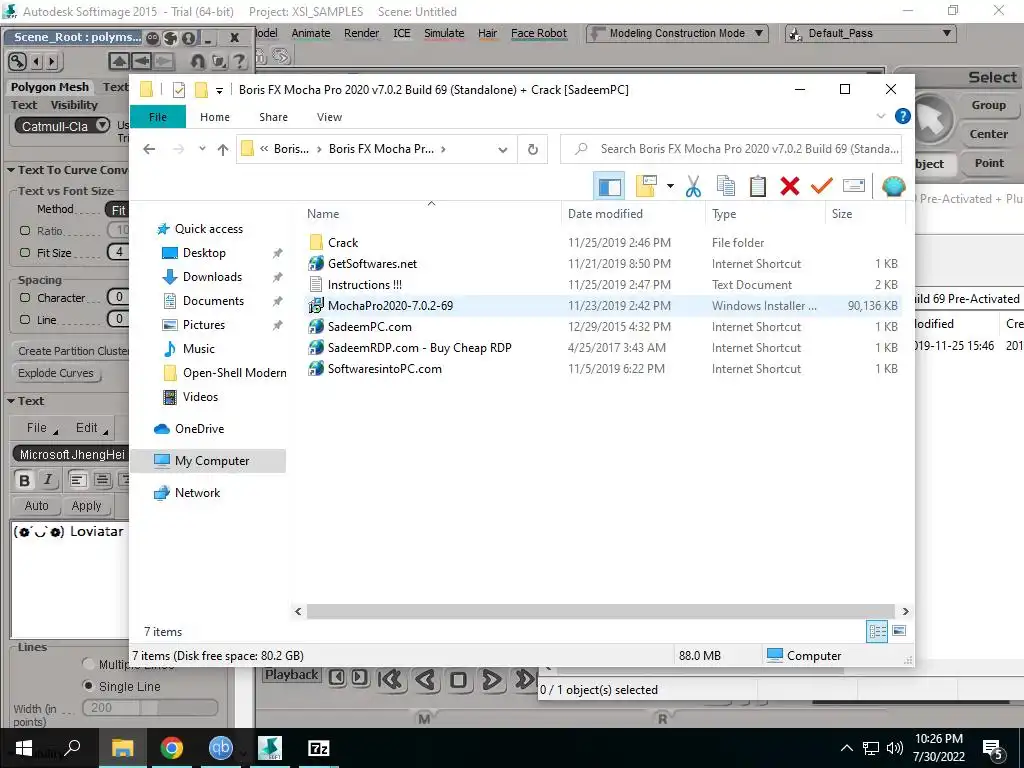Screen dimensions: 1024x768
Task: Select the Single Line radio button
Action: click(88, 686)
